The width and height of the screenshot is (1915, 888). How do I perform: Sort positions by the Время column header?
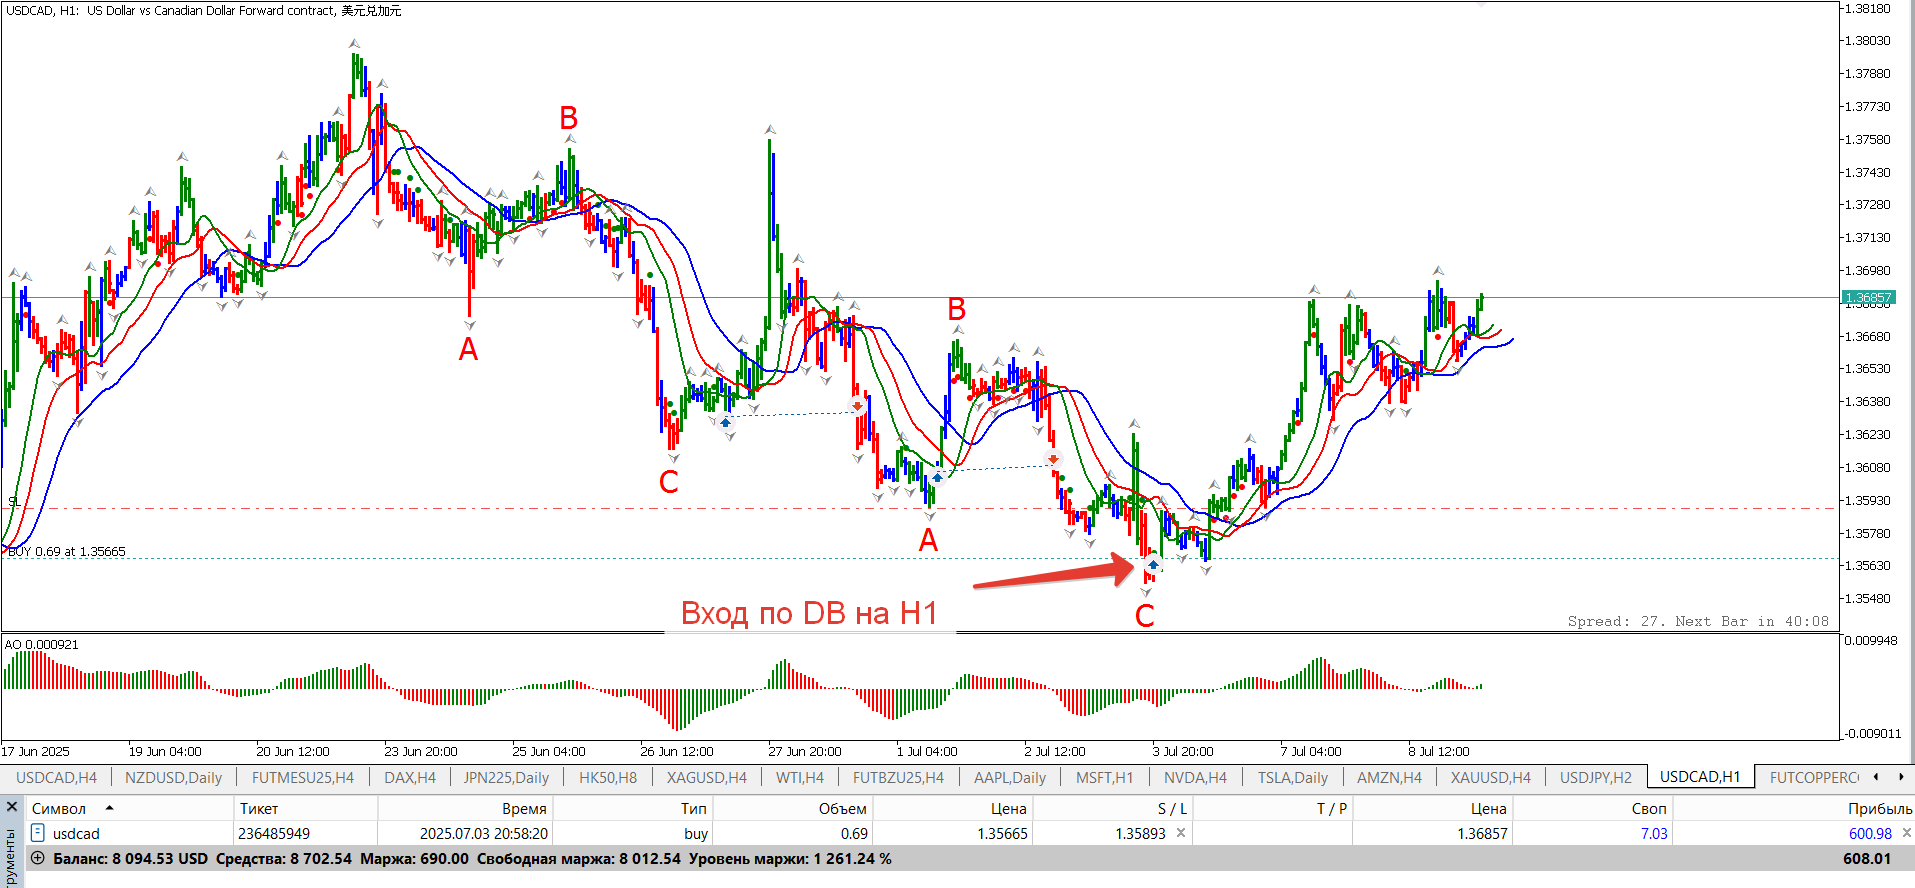(x=524, y=808)
